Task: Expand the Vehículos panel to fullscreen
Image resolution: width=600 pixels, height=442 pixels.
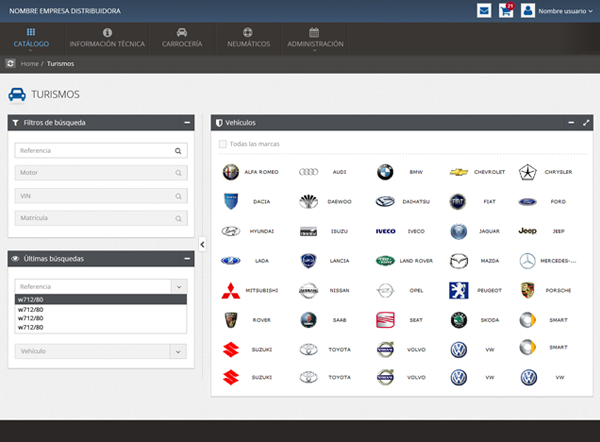Action: tap(586, 123)
